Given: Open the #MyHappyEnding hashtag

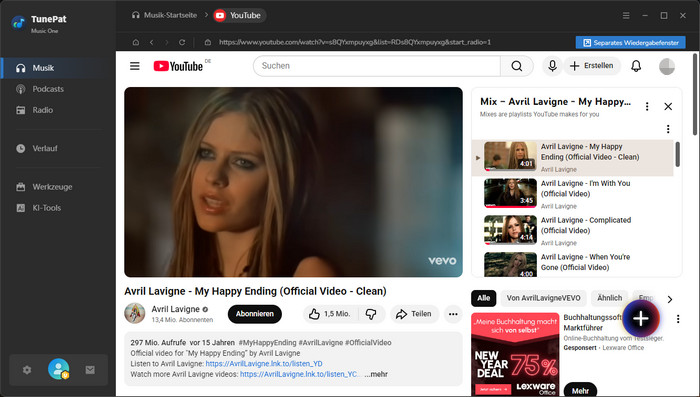Looking at the screenshot, I should (267, 343).
